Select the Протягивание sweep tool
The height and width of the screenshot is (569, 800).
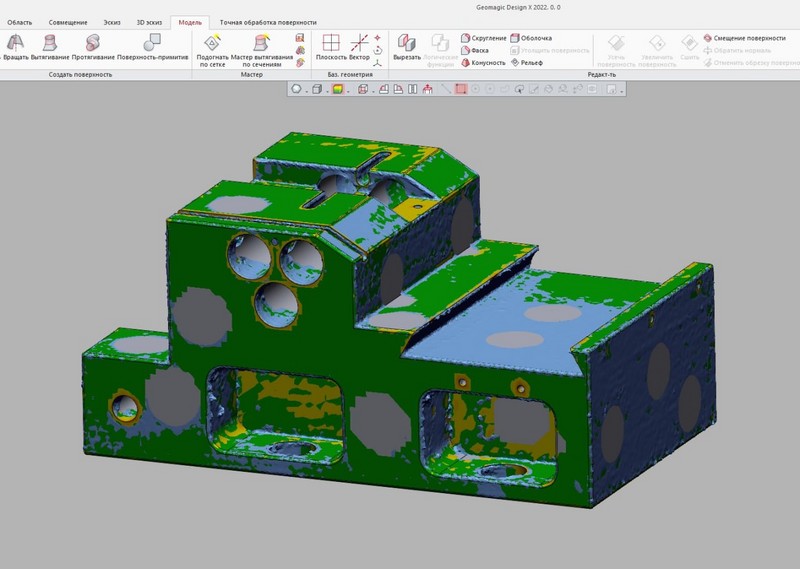tap(93, 47)
